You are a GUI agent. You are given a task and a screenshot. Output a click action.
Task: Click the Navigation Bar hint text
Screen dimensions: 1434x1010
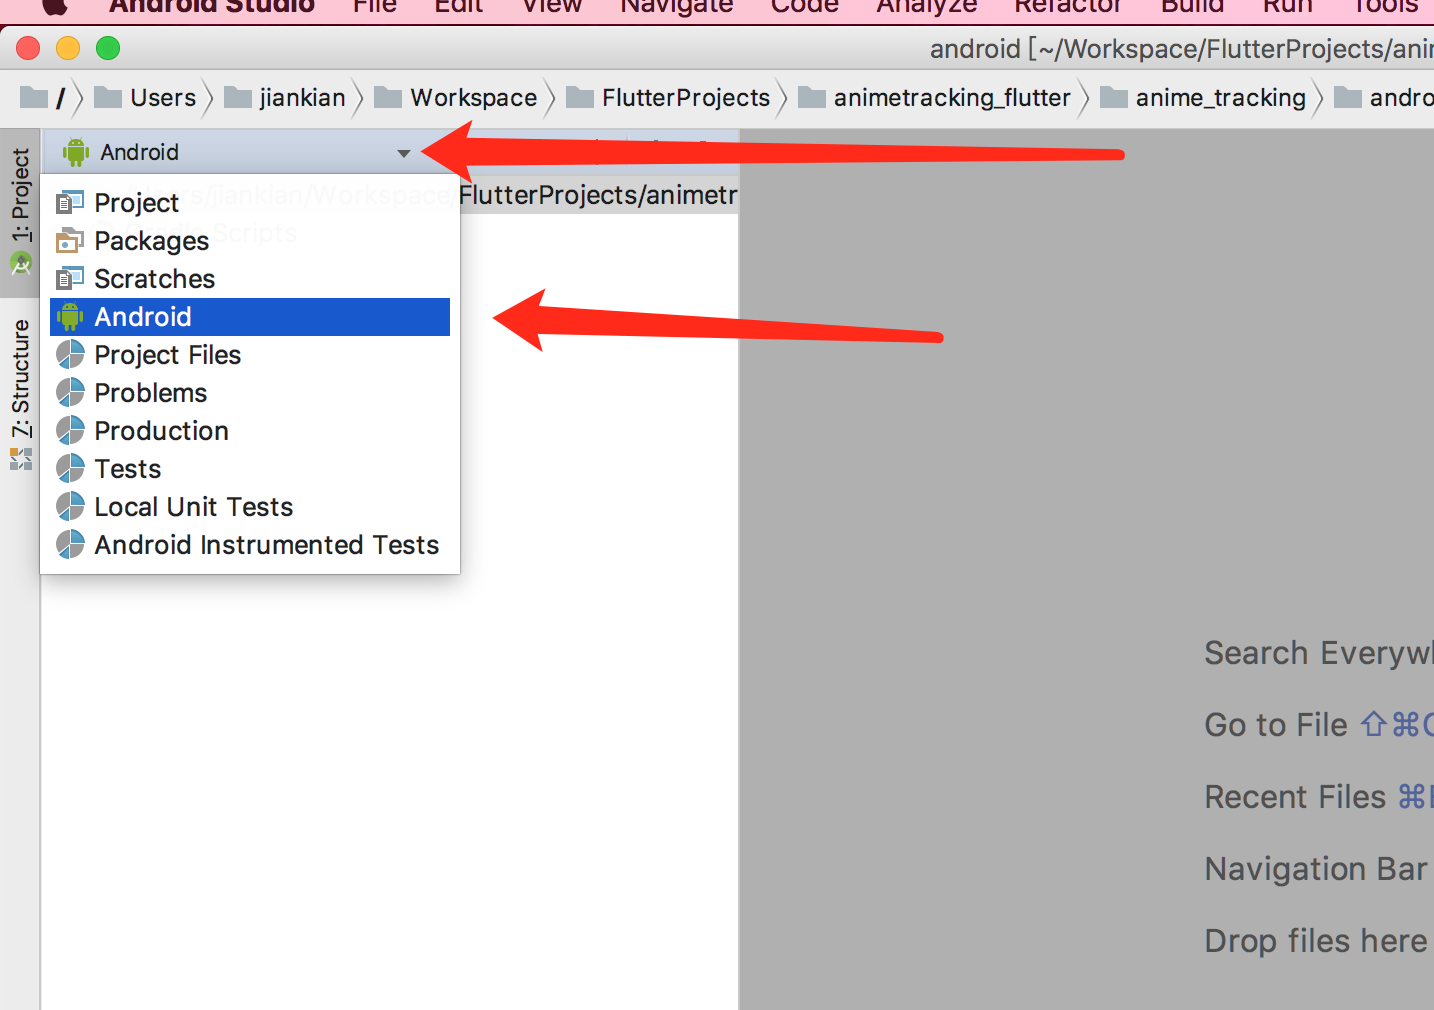1316,869
